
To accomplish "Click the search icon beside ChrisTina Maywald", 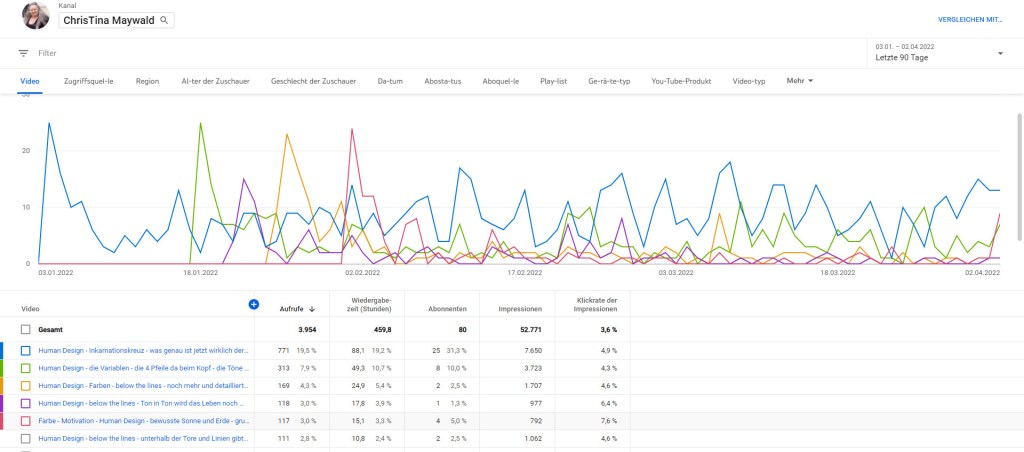I will pyautogui.click(x=164, y=20).
